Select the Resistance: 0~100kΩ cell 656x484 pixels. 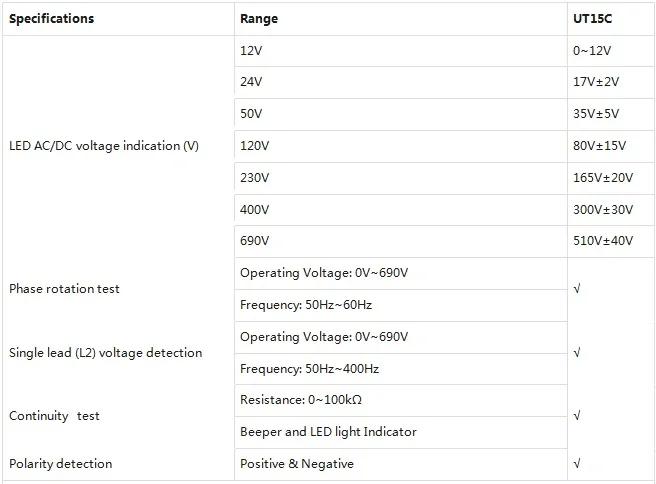click(301, 400)
